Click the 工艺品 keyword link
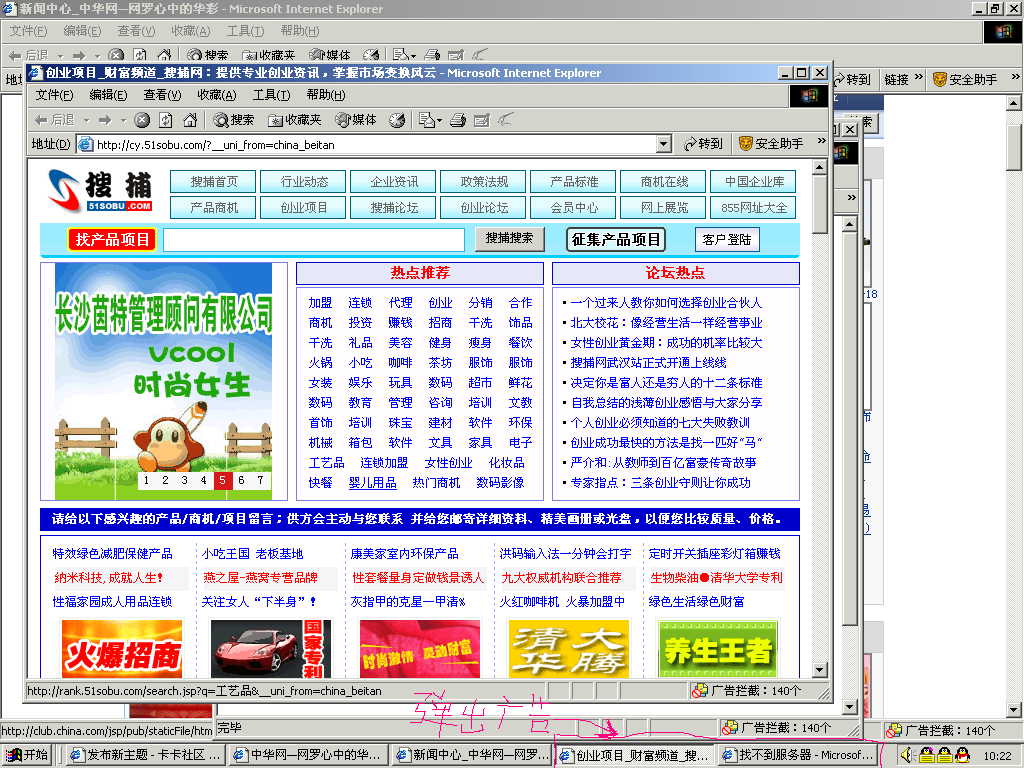Viewport: 1024px width, 768px height. click(x=326, y=462)
